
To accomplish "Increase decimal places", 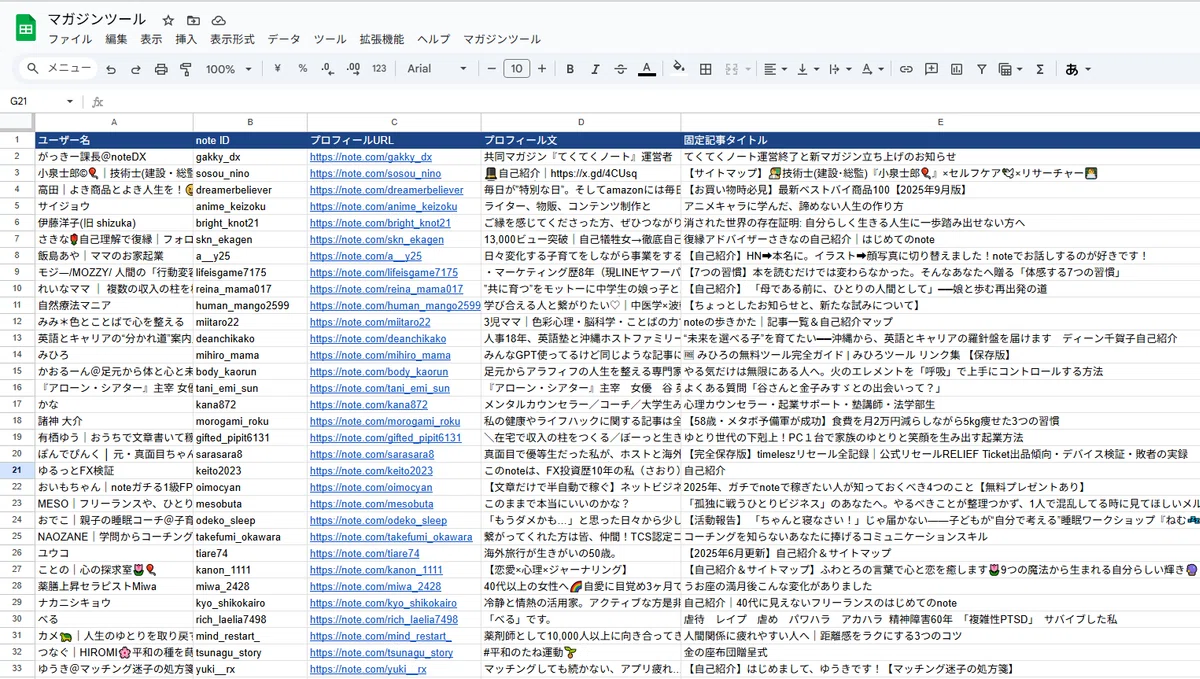I will [x=353, y=69].
